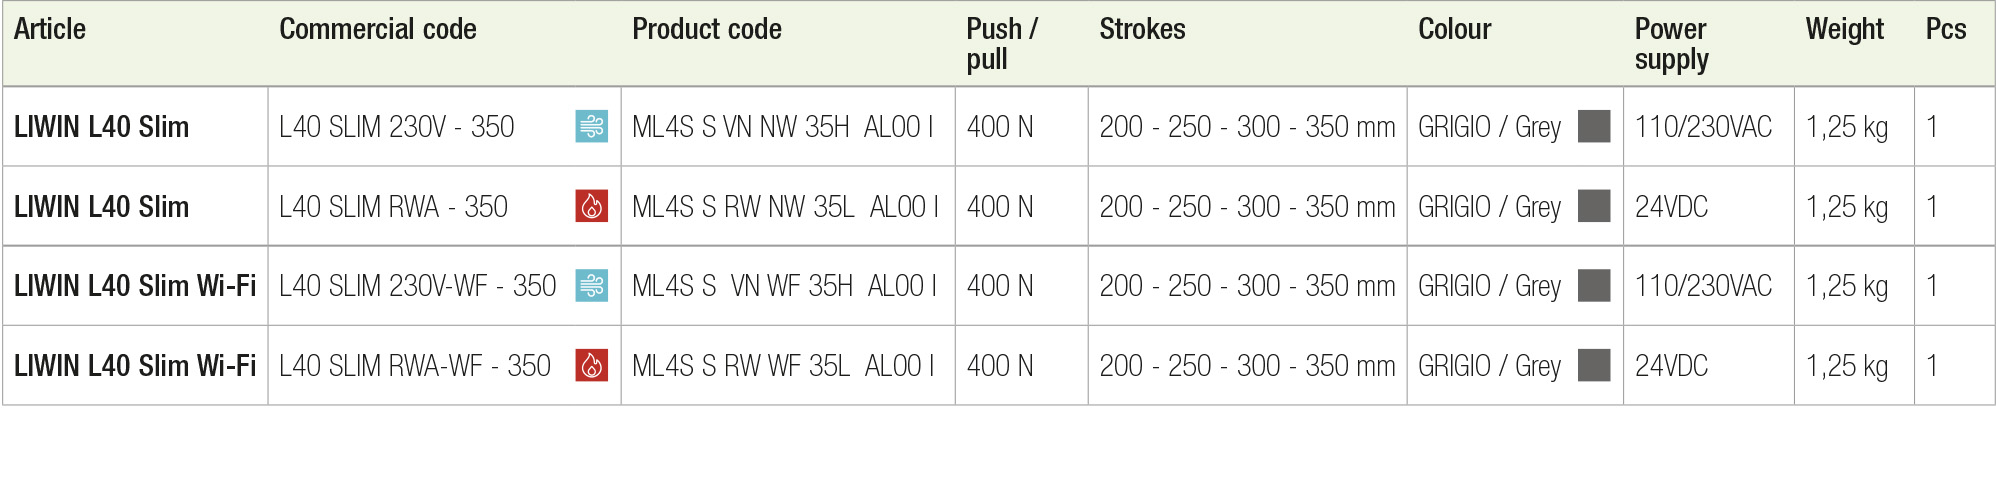The width and height of the screenshot is (1996, 496).
Task: Select the grey colour swatch in the first row
Action: pos(1594,126)
